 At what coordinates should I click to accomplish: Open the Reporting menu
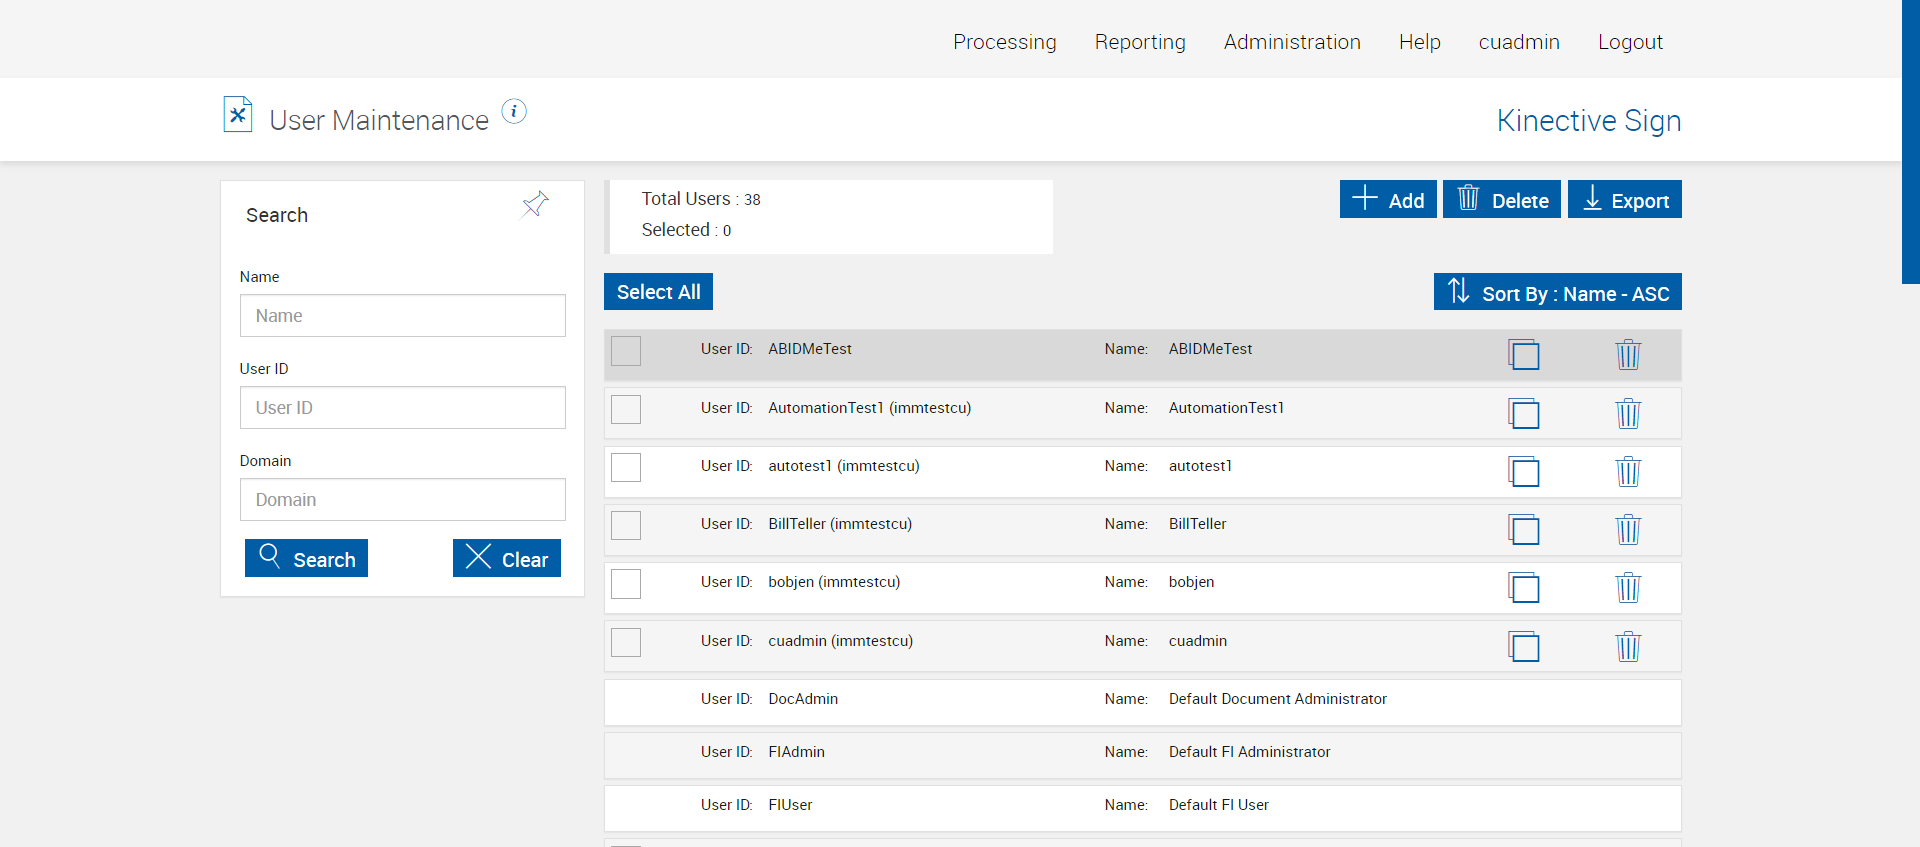coord(1140,42)
